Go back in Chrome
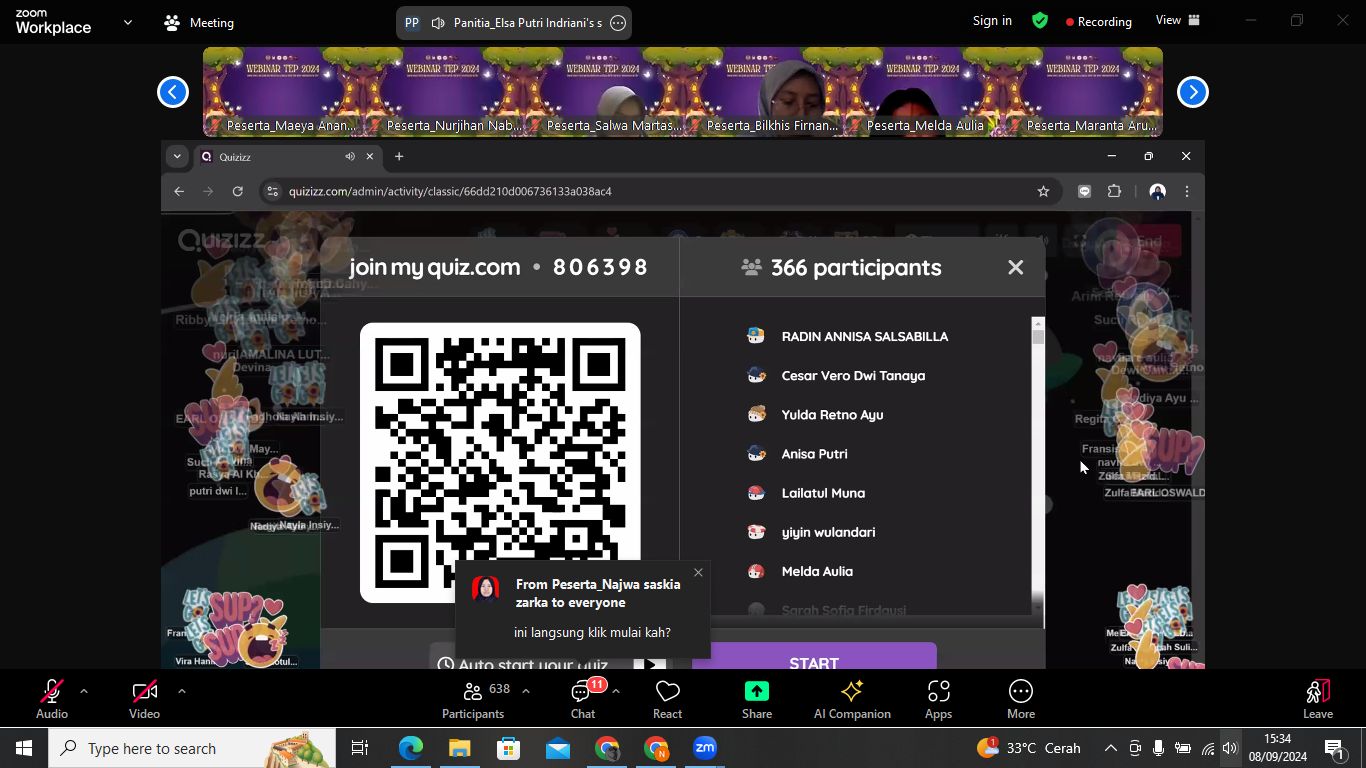 [x=179, y=191]
